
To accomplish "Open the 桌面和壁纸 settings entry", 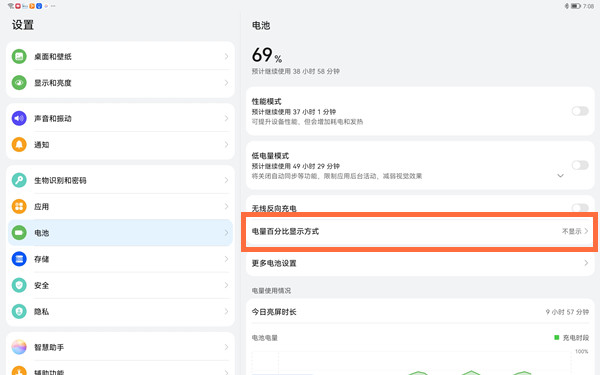I will pos(120,57).
